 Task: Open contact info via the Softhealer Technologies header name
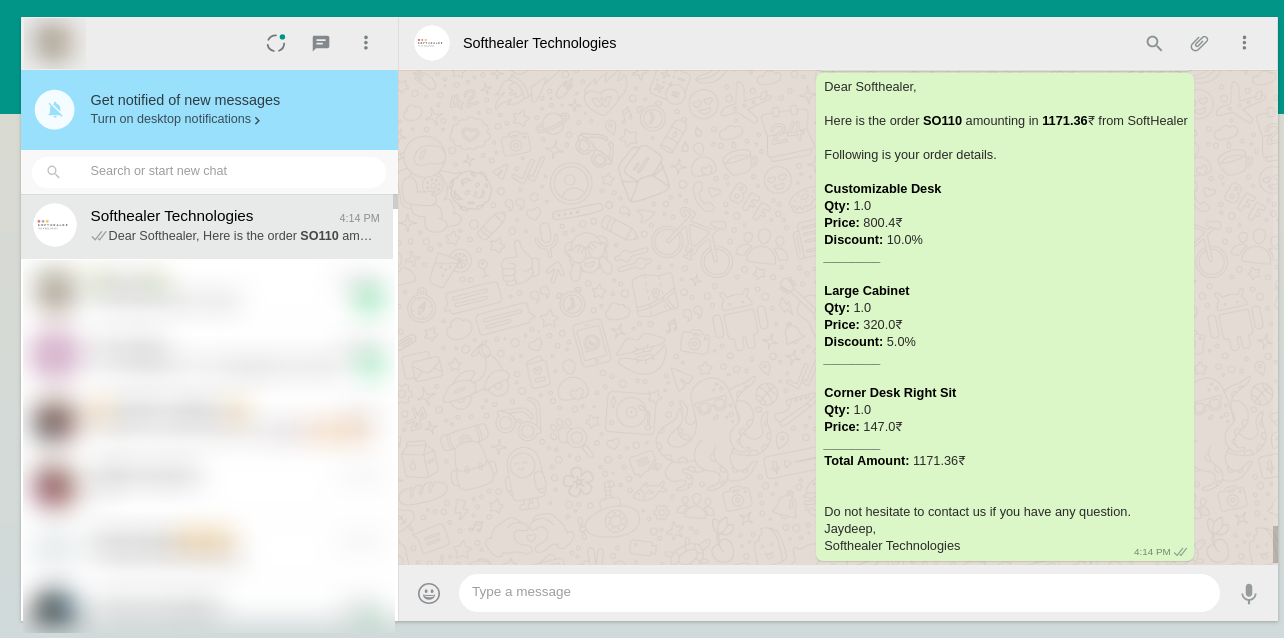click(x=540, y=43)
